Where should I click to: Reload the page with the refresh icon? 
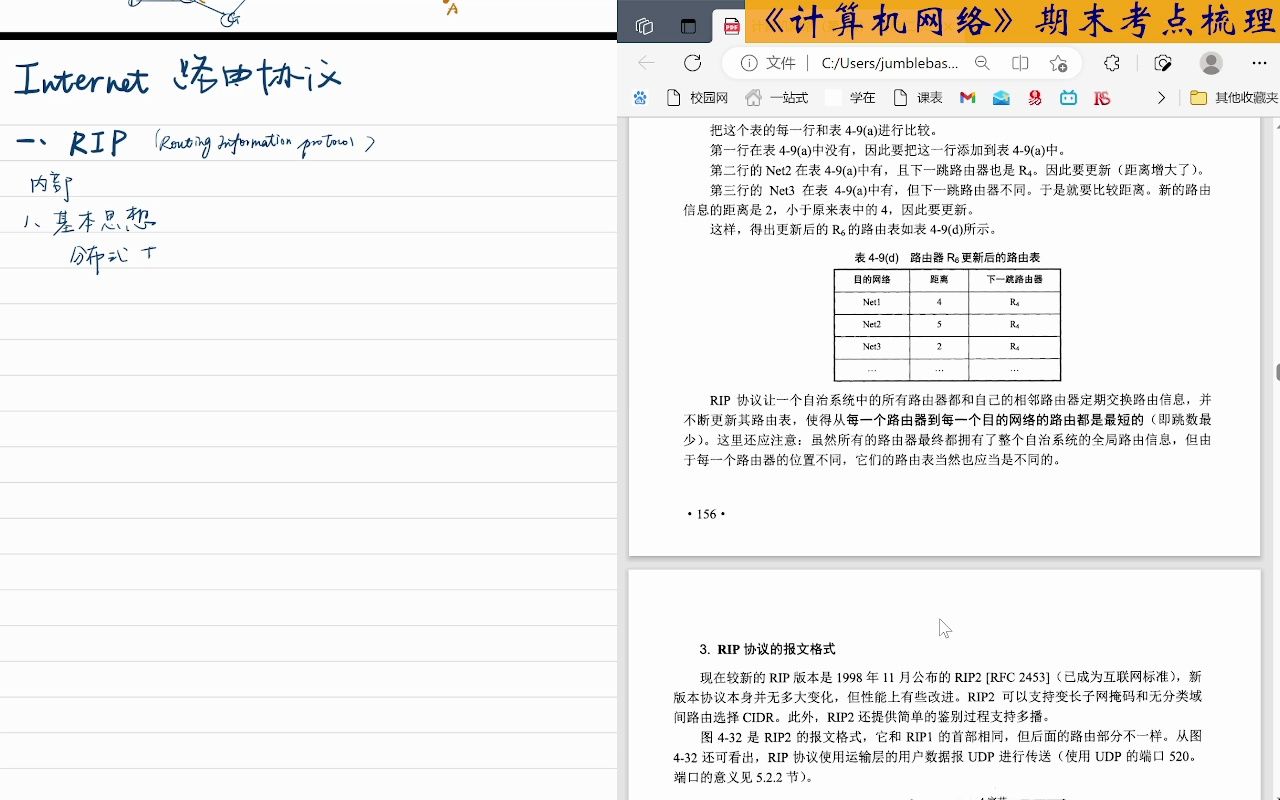[692, 63]
